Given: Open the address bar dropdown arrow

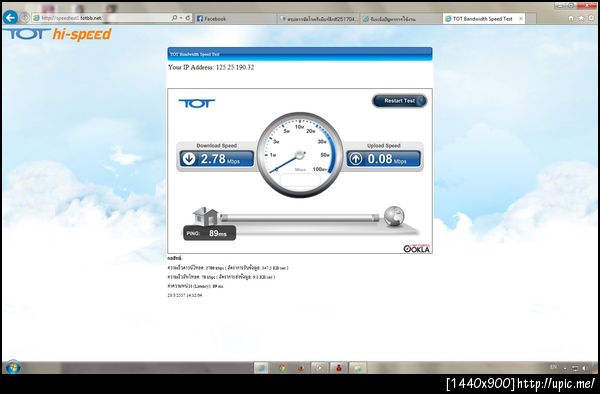Looking at the screenshot, I should (x=181, y=18).
